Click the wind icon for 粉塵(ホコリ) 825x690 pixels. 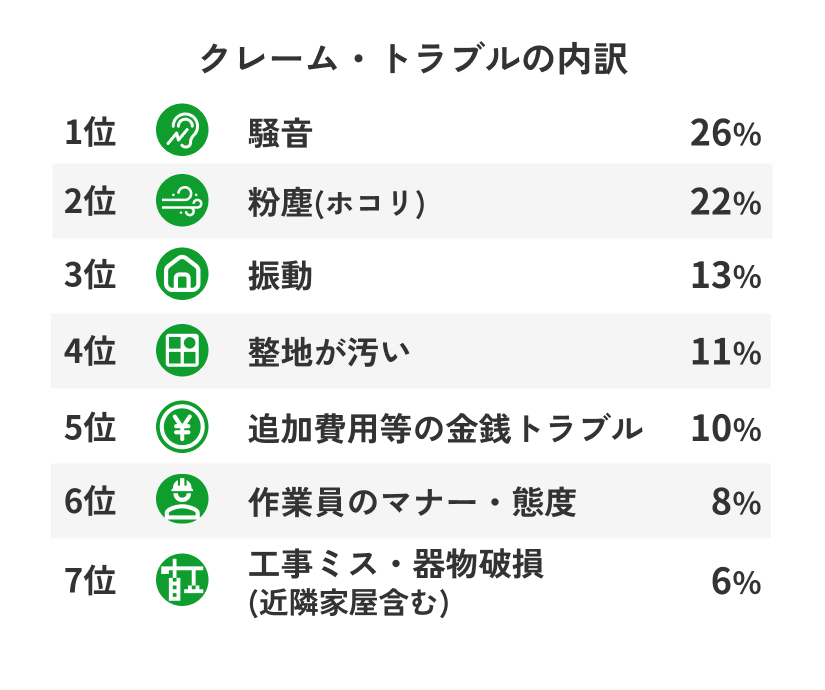[182, 203]
